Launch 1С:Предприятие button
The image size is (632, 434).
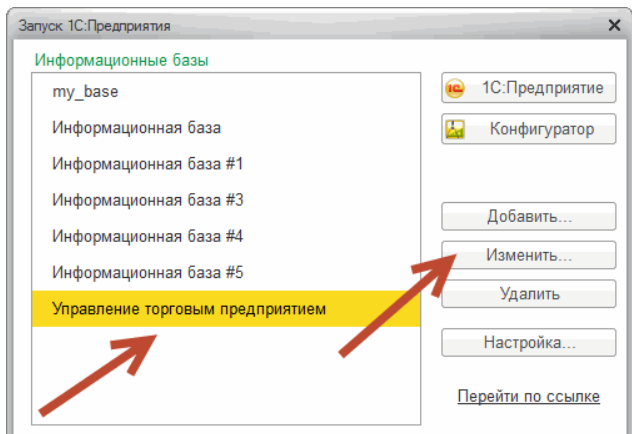pos(528,88)
